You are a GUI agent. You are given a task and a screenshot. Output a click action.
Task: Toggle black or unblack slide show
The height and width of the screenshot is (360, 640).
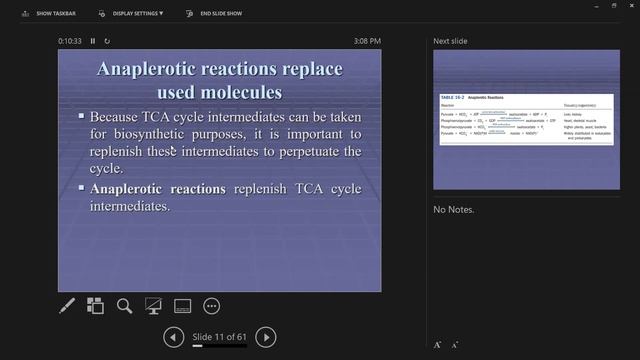tap(153, 306)
